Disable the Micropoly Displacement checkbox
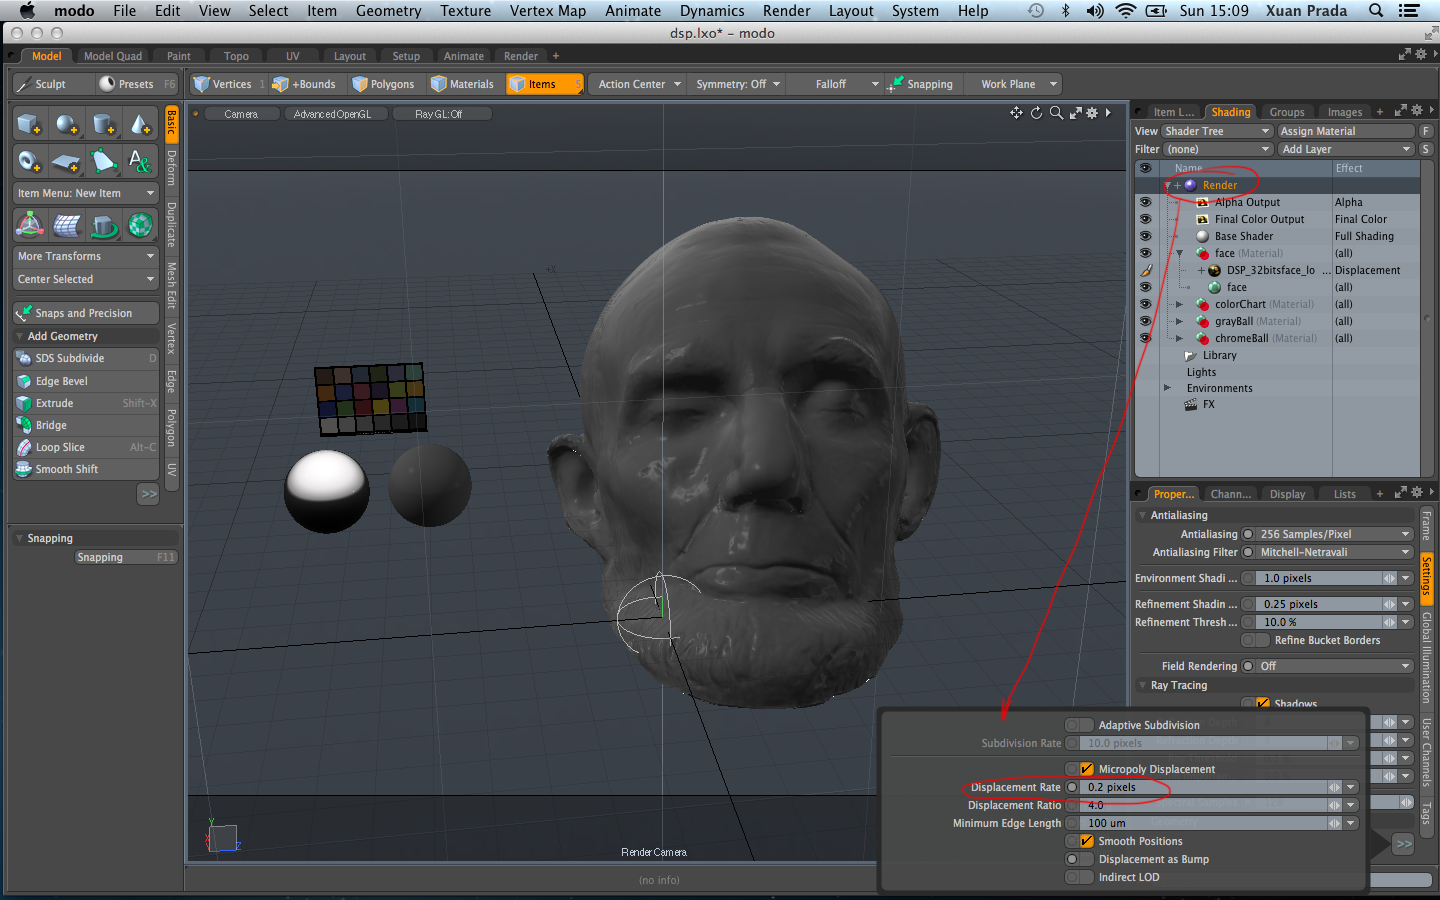1440x900 pixels. pos(1086,769)
